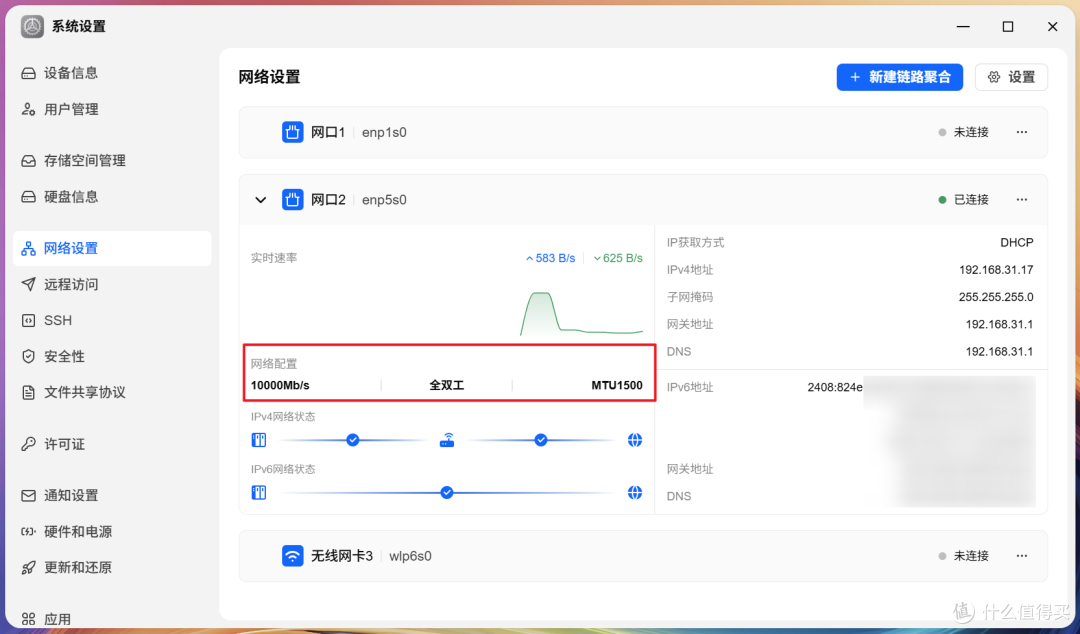Image resolution: width=1080 pixels, height=634 pixels.
Task: Click the 许可证 key icon
Action: tap(28, 444)
